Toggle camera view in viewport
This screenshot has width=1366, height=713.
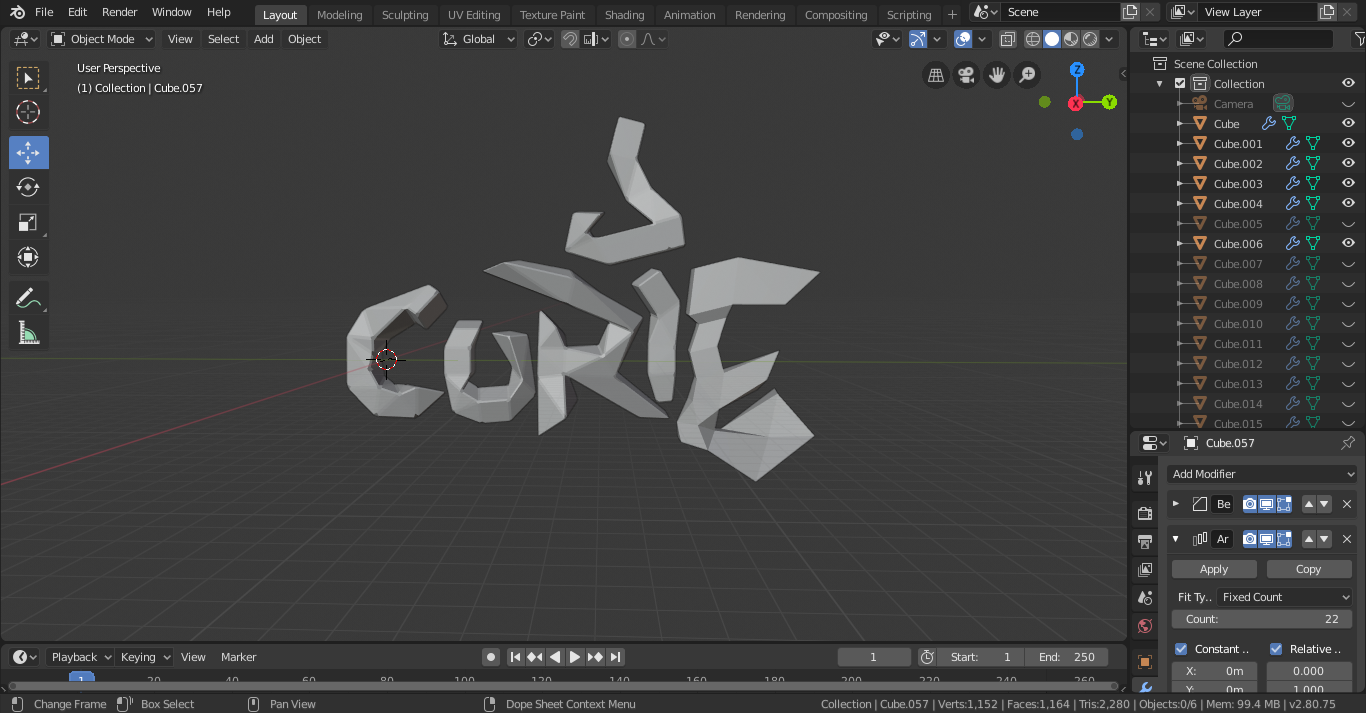point(966,75)
